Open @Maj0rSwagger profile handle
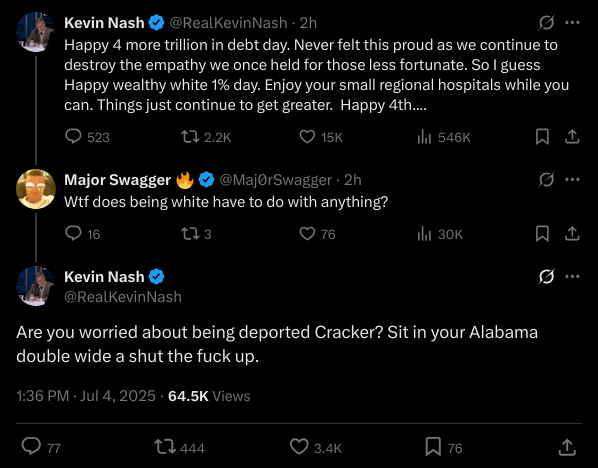 (x=276, y=180)
